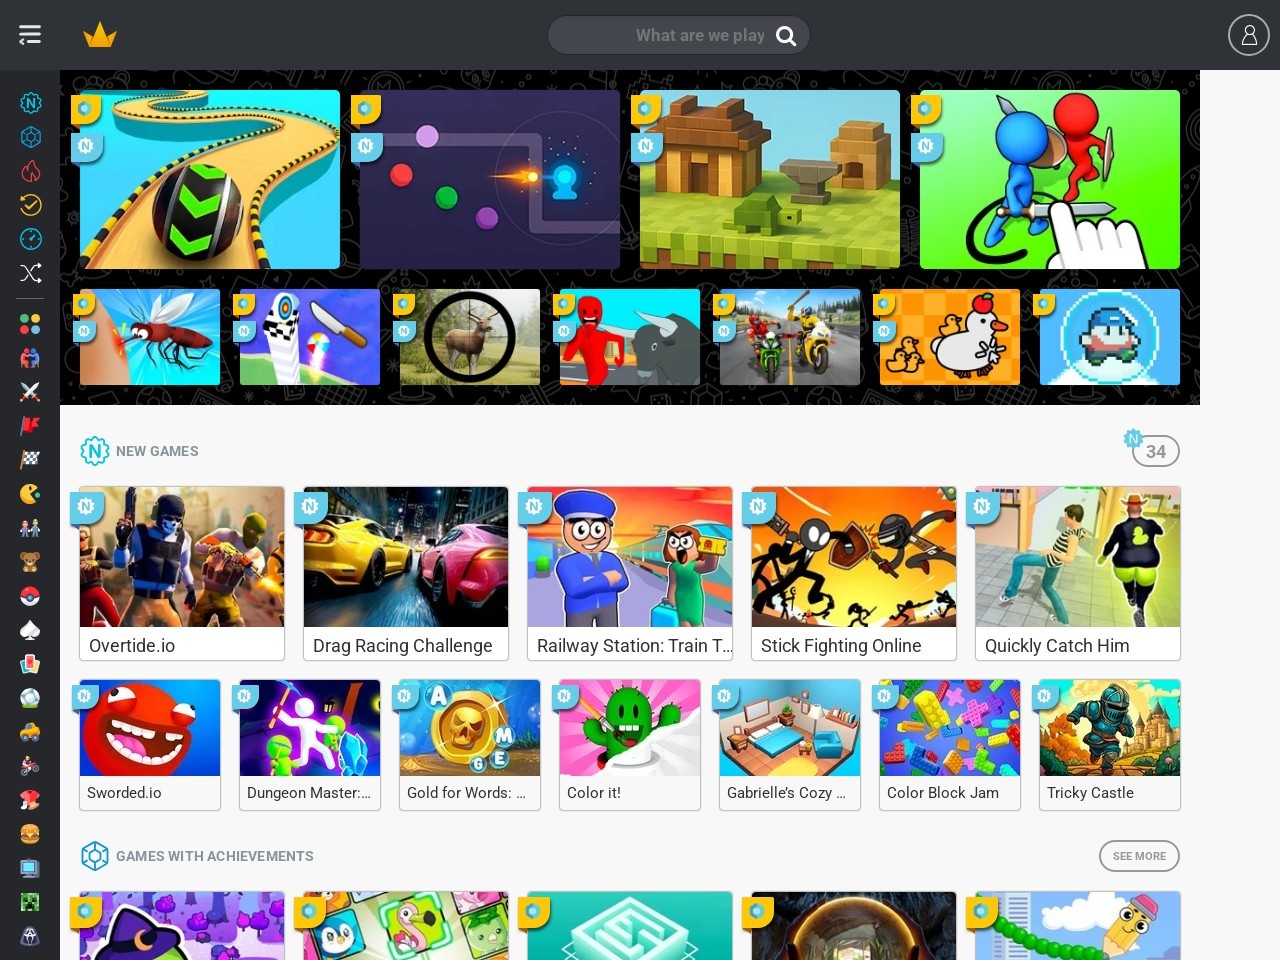Open the mosquito game thumbnail

coord(150,337)
